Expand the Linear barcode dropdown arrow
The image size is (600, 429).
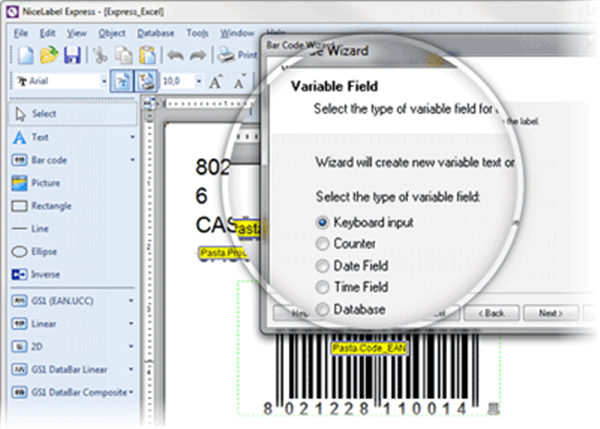(x=131, y=324)
